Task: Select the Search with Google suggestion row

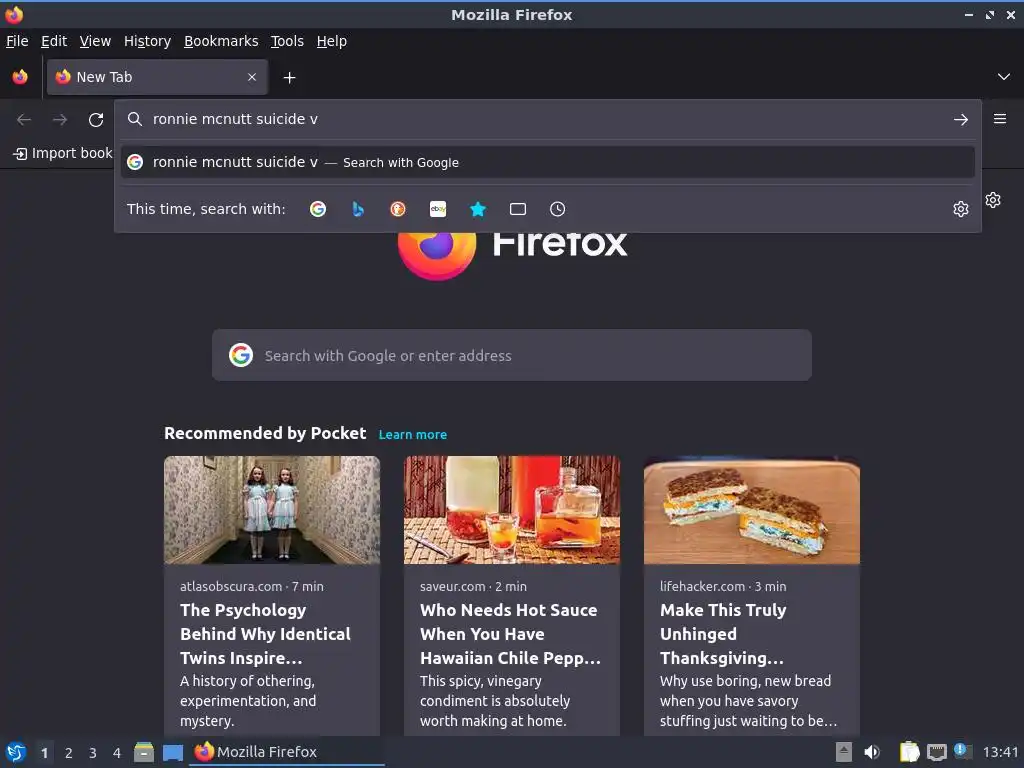Action: [547, 162]
